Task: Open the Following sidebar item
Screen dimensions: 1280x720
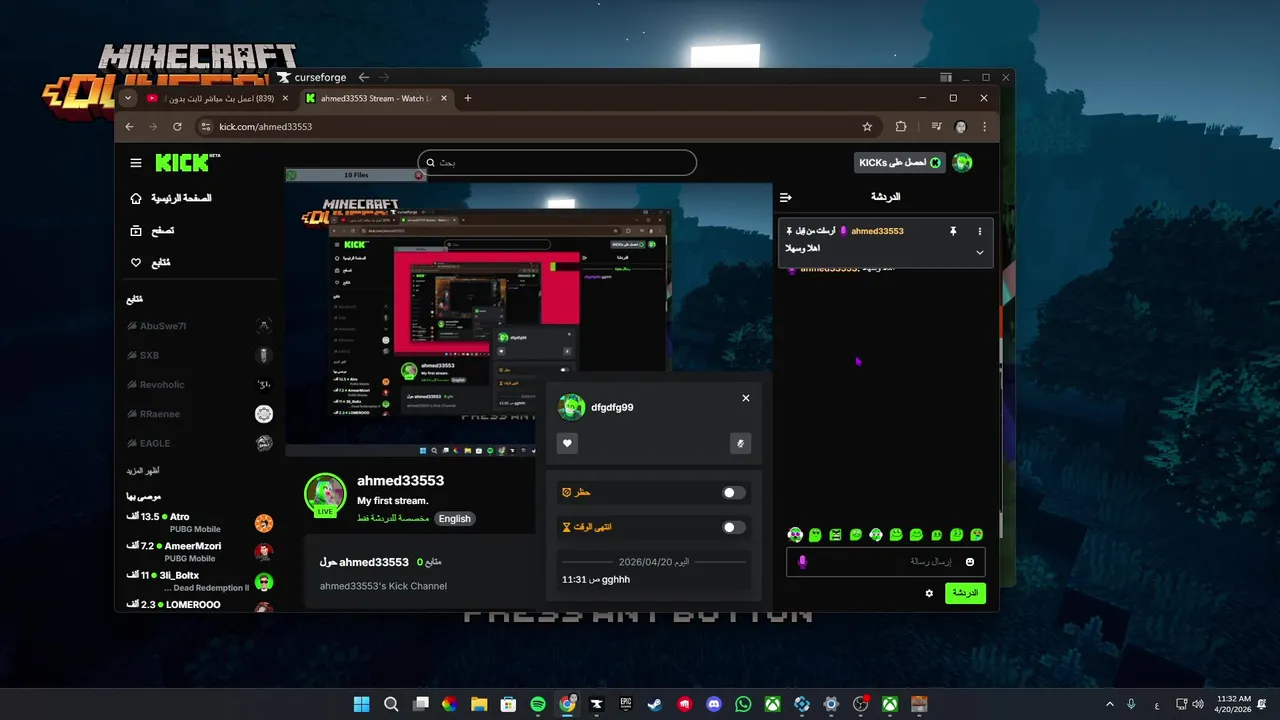Action: 150,262
